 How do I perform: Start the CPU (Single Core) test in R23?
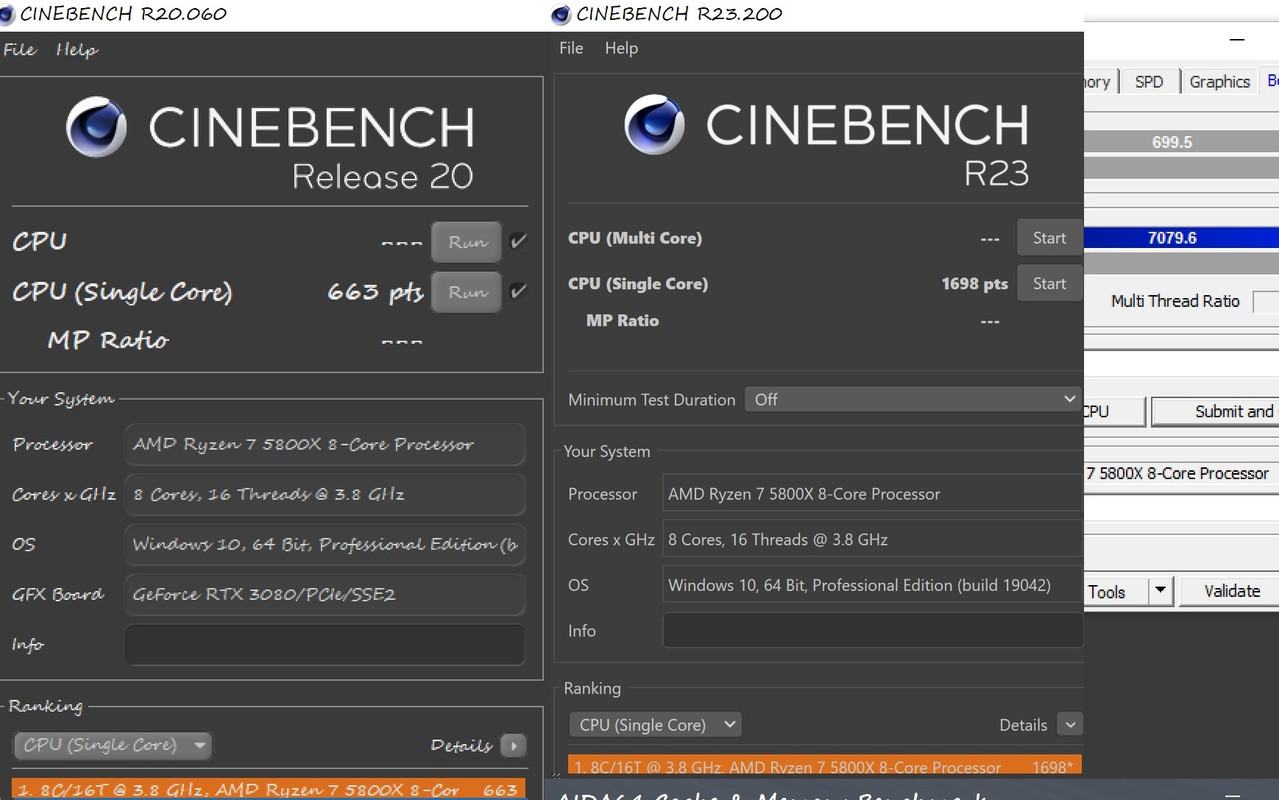pos(1049,283)
